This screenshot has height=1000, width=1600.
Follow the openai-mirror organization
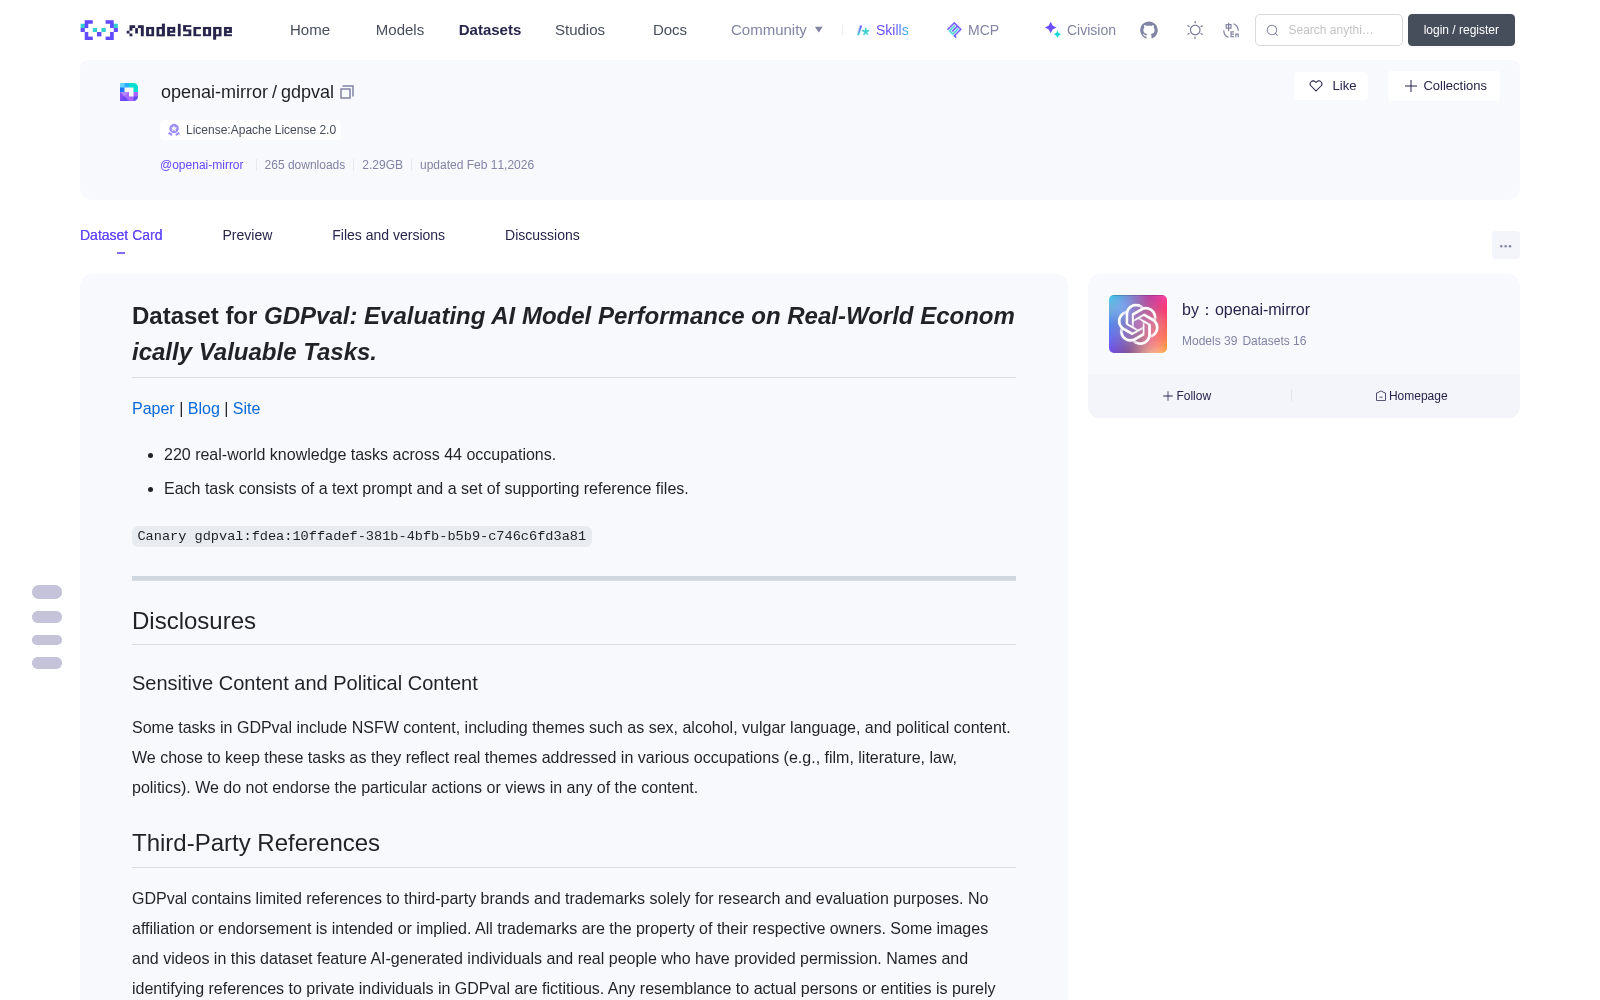(x=1187, y=396)
